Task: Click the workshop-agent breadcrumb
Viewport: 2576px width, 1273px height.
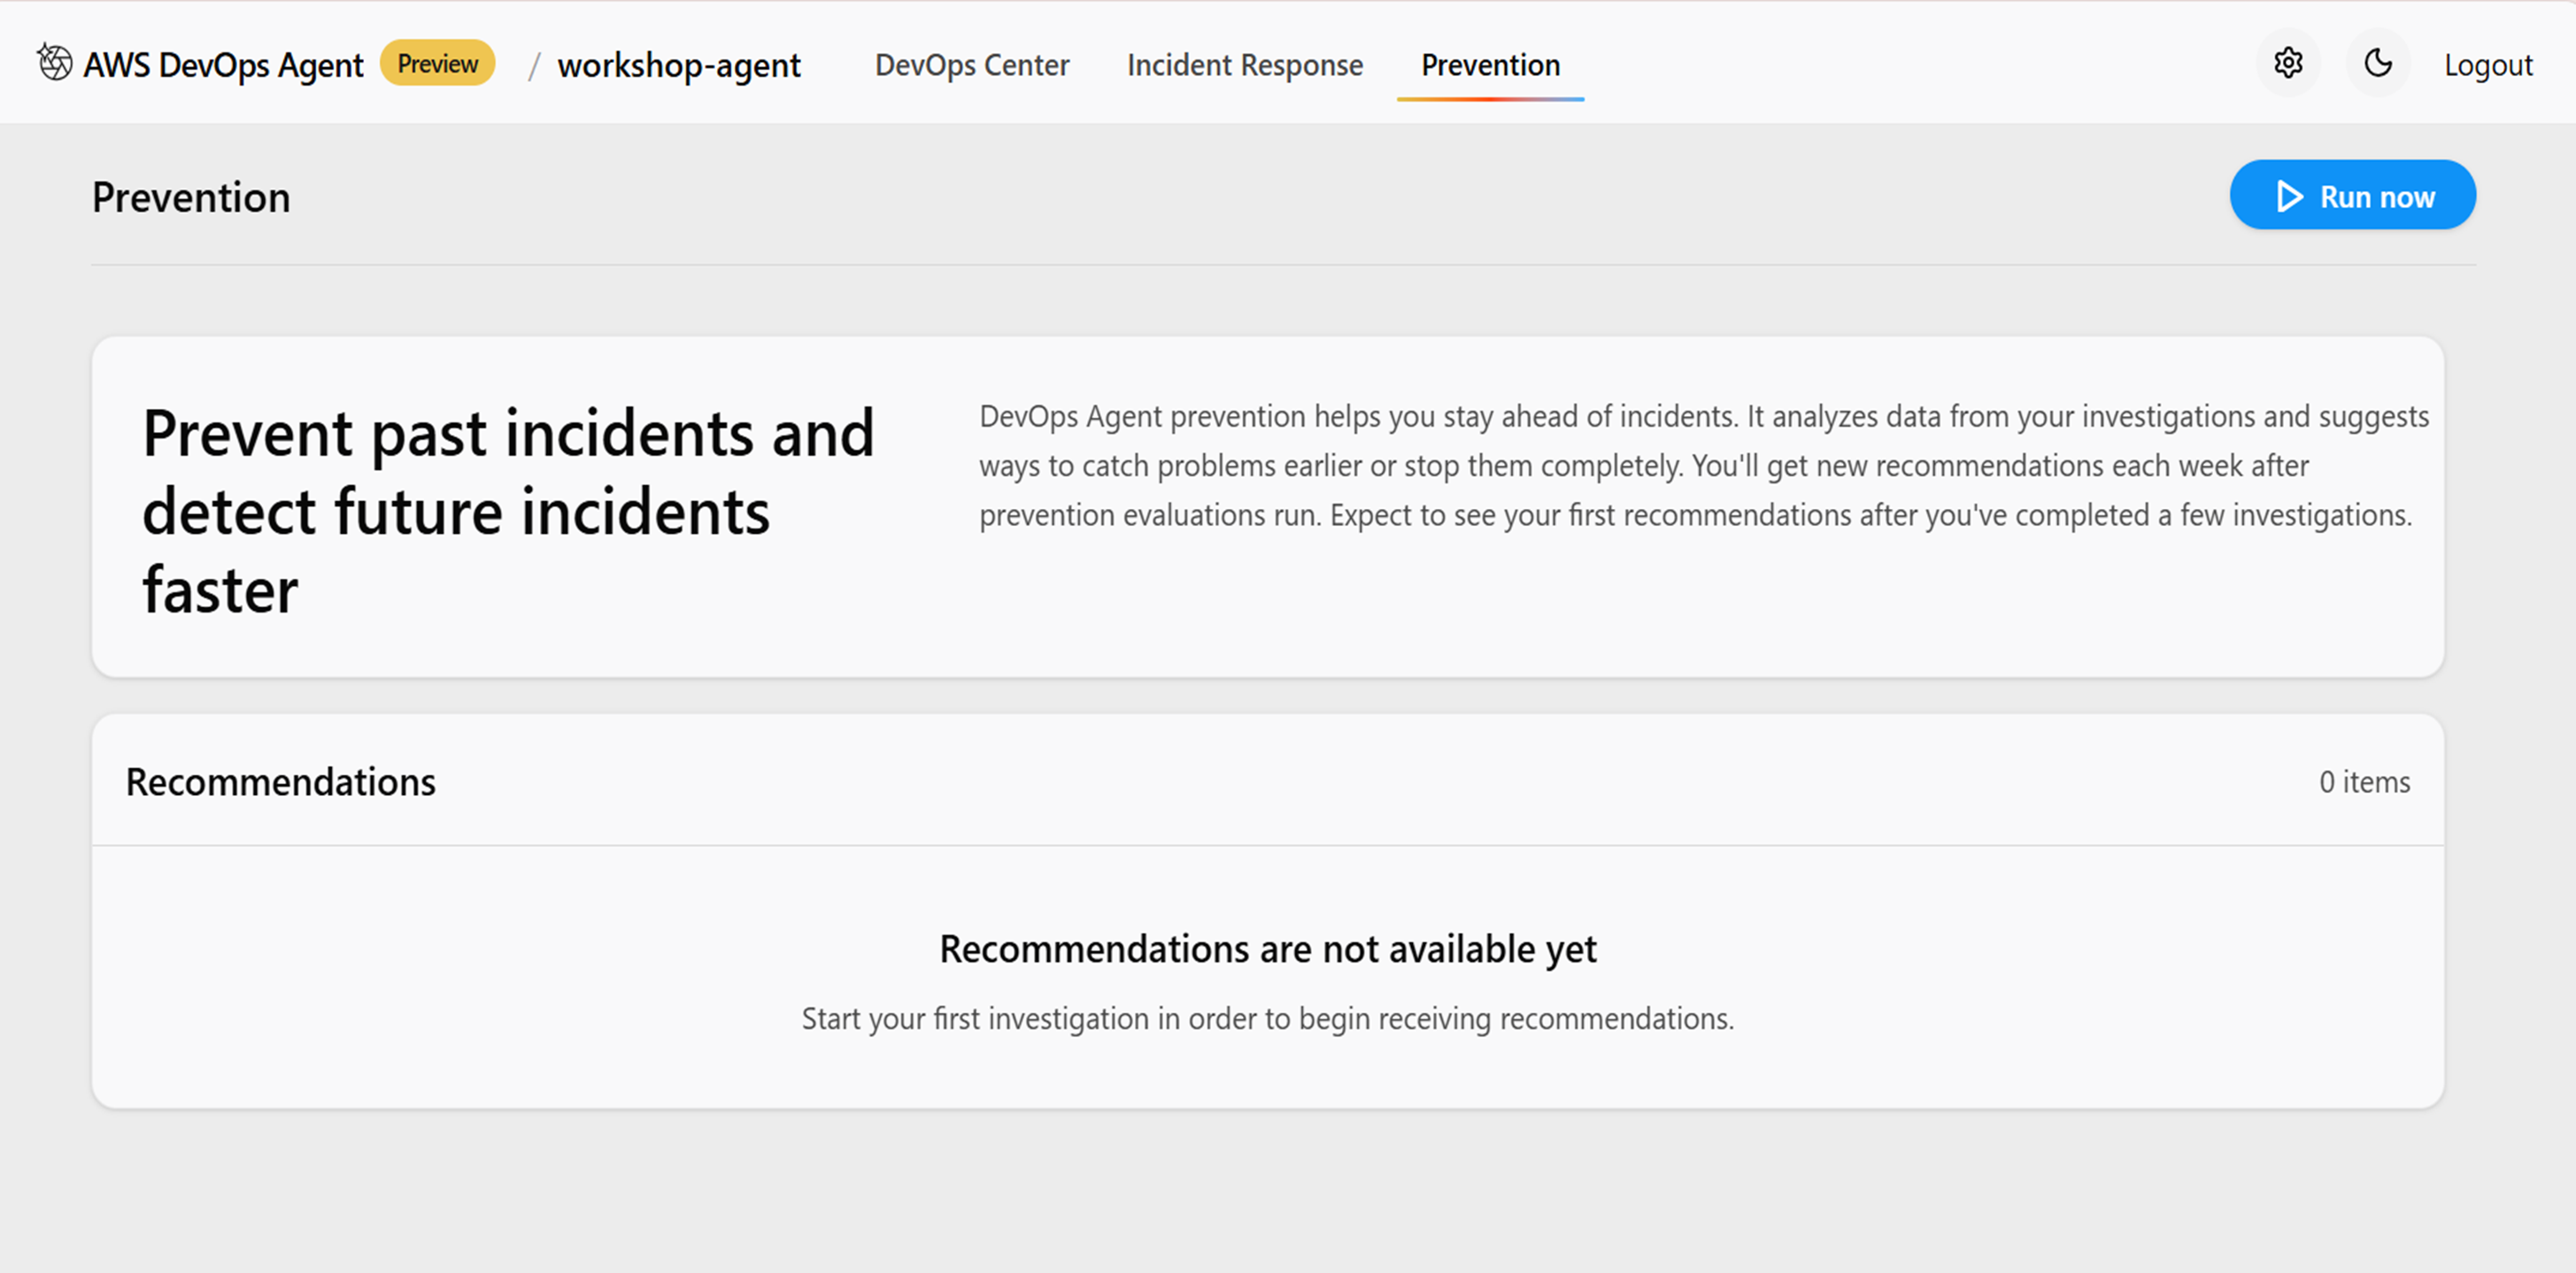Action: 678,65
